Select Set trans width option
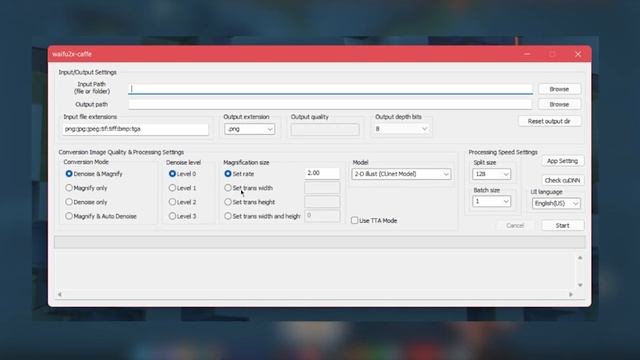 pos(249,188)
